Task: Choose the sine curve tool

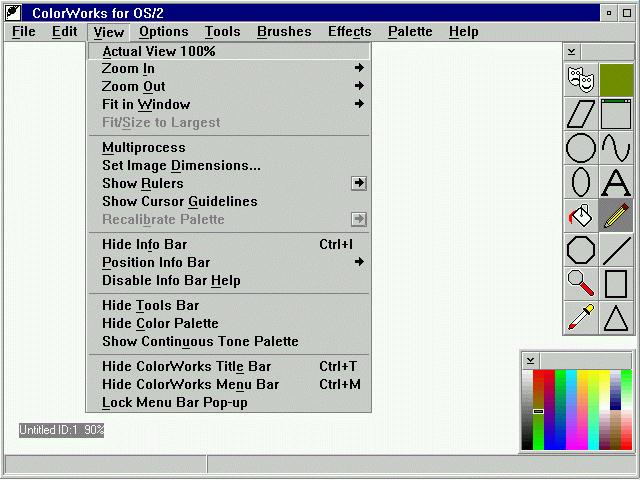Action: point(616,148)
